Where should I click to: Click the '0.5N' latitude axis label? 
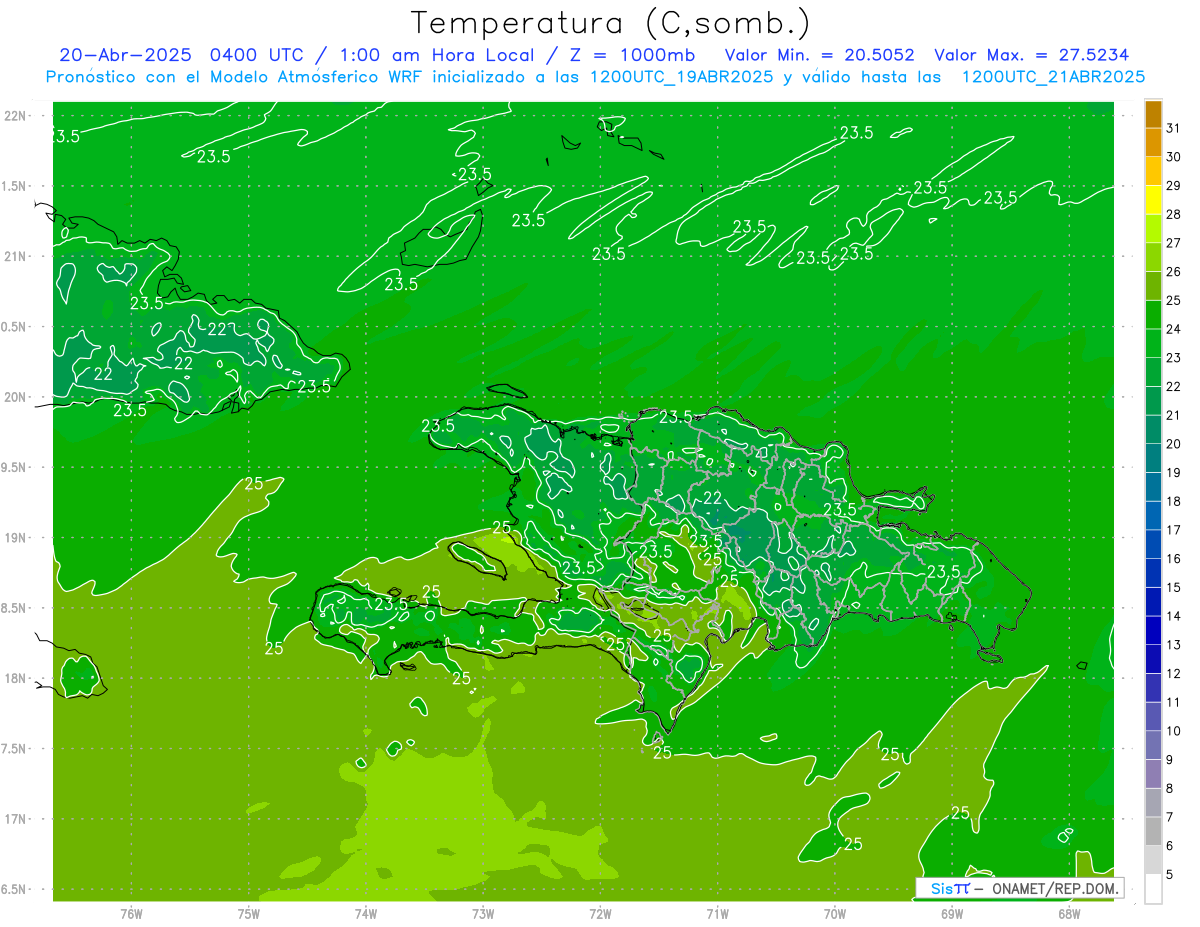click(x=16, y=327)
